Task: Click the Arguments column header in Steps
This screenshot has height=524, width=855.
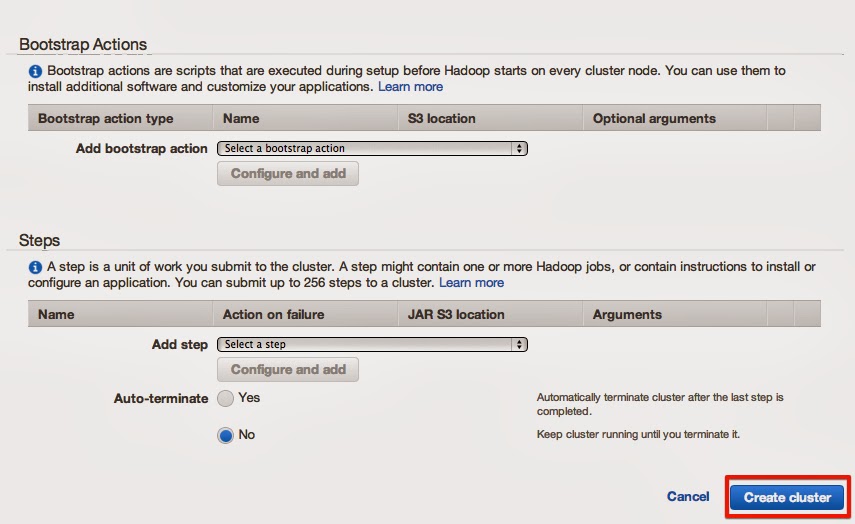Action: pyautogui.click(x=627, y=314)
